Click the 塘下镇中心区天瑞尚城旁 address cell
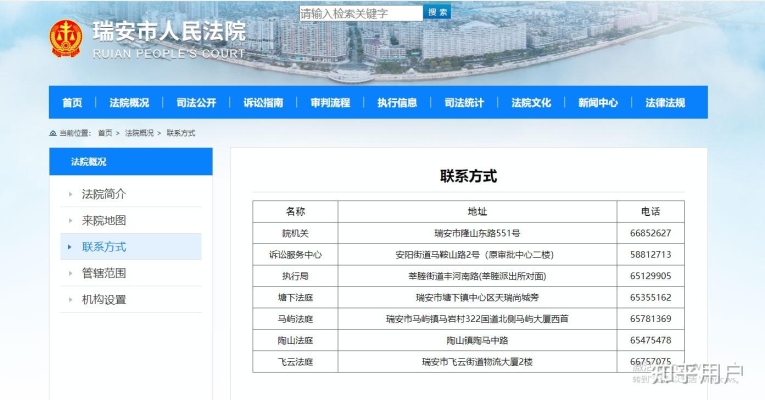The image size is (765, 400). pyautogui.click(x=477, y=298)
